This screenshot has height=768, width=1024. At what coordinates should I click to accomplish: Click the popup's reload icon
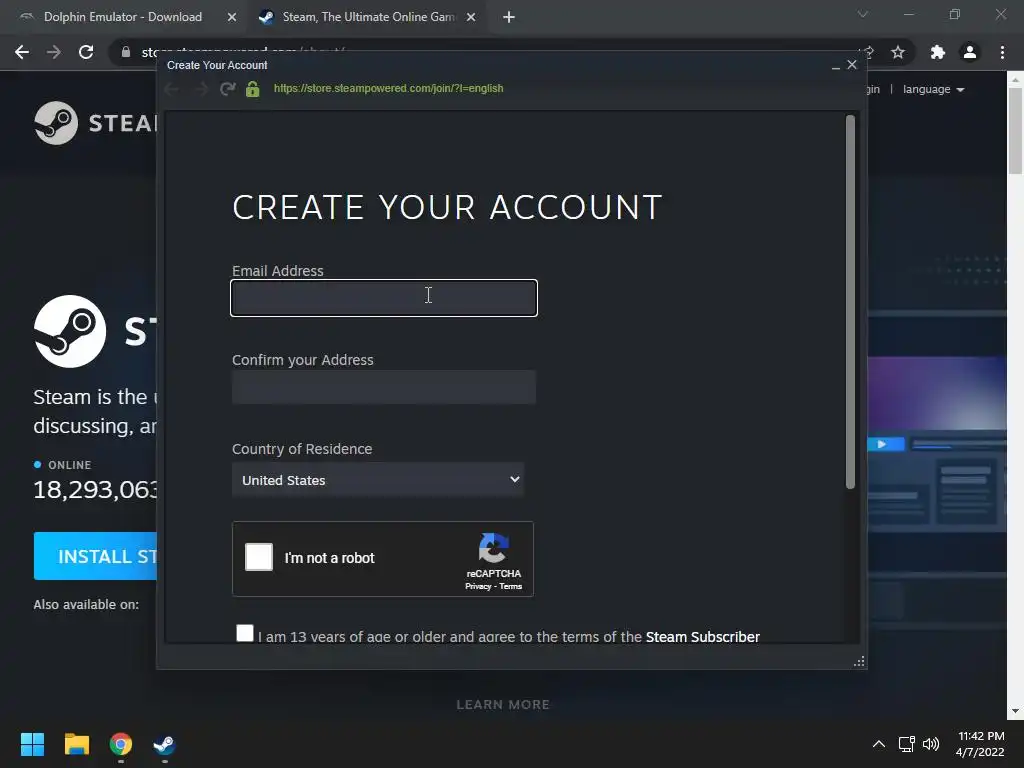tap(227, 88)
